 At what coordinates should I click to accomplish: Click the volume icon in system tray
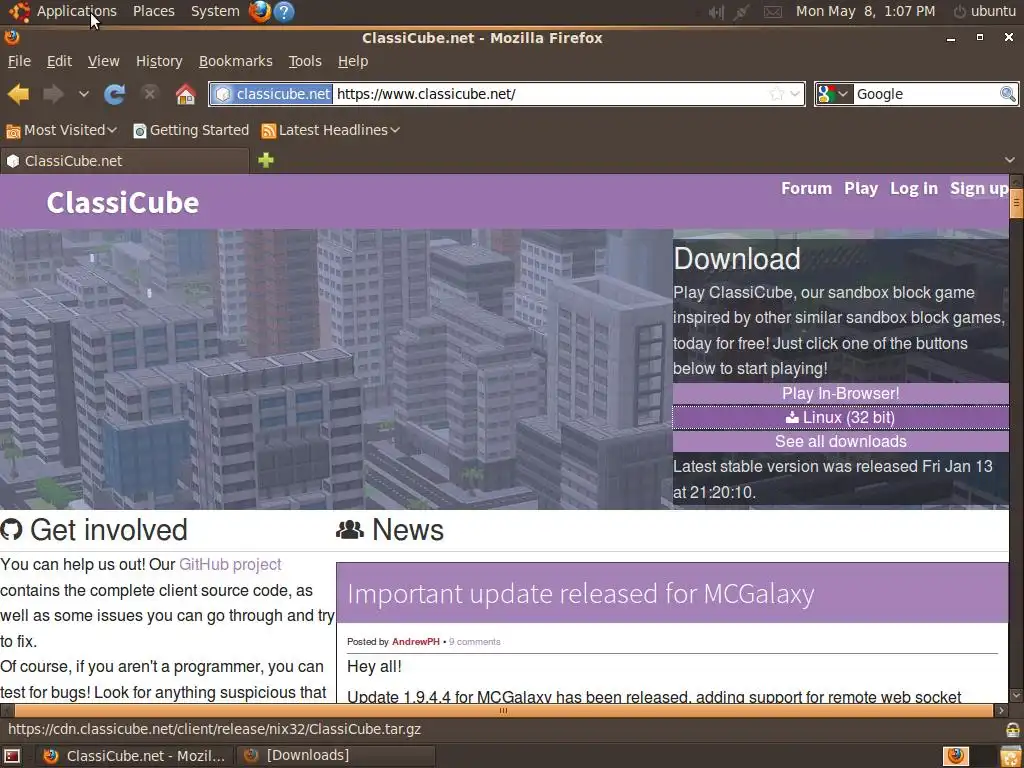click(716, 12)
